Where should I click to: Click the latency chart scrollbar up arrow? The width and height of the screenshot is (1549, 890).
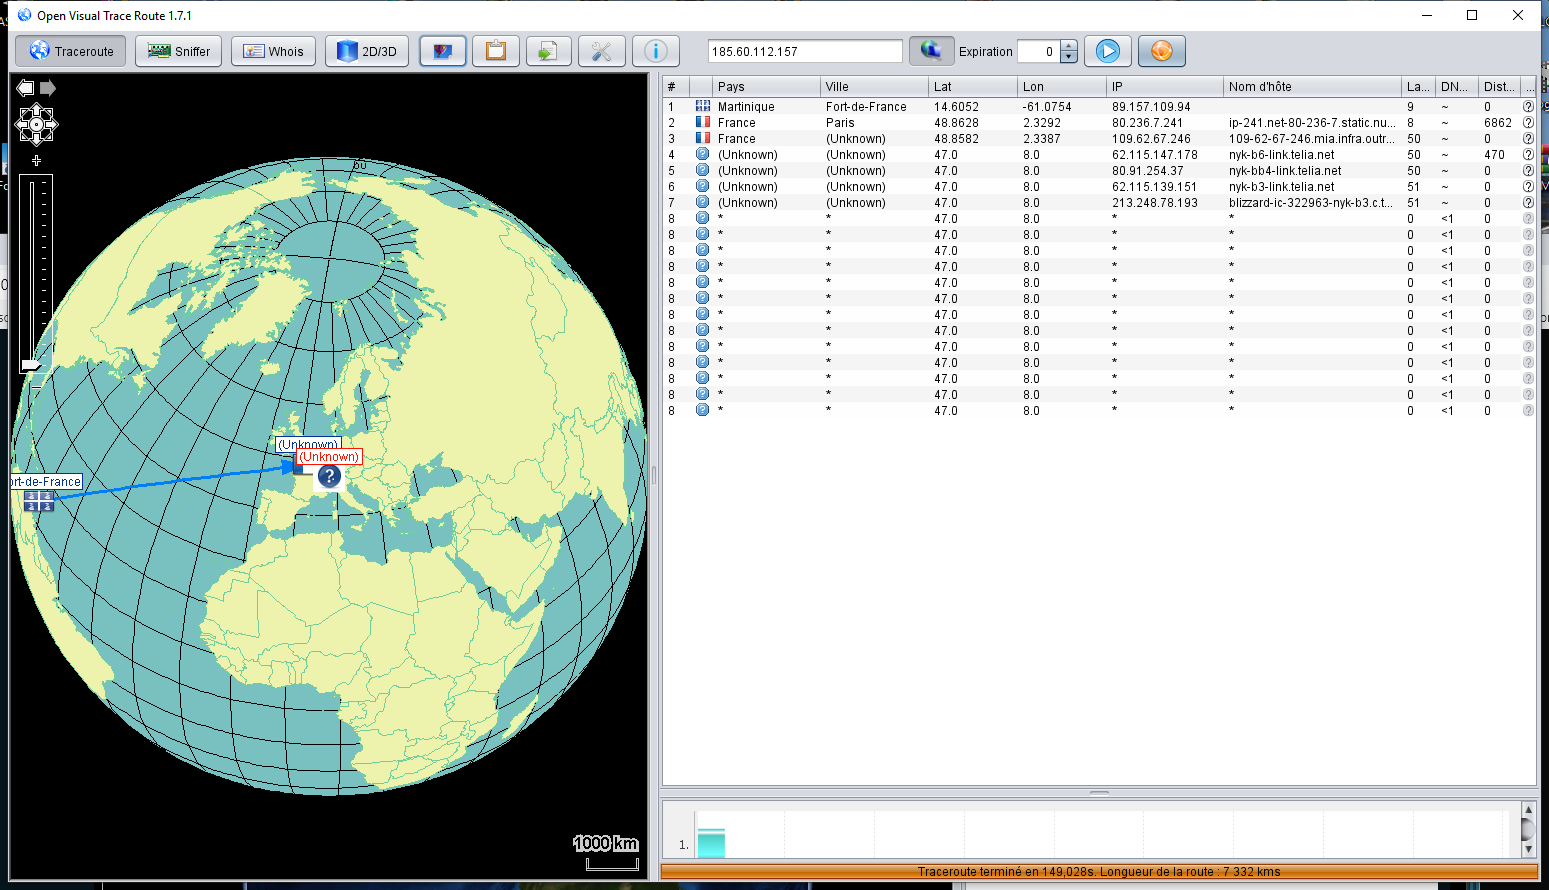point(1528,809)
